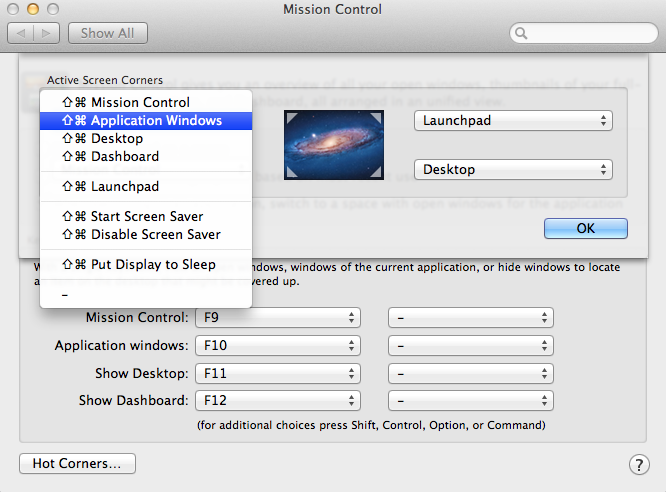
Task: Click the galaxy screen preview thumbnail
Action: (x=334, y=145)
